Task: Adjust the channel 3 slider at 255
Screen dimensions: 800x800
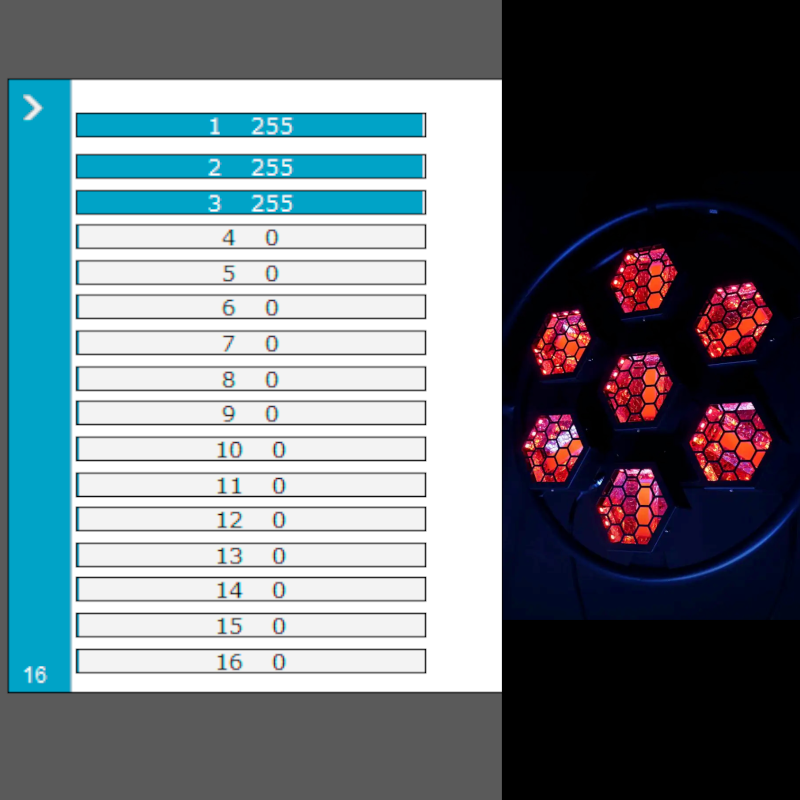Action: 251,203
